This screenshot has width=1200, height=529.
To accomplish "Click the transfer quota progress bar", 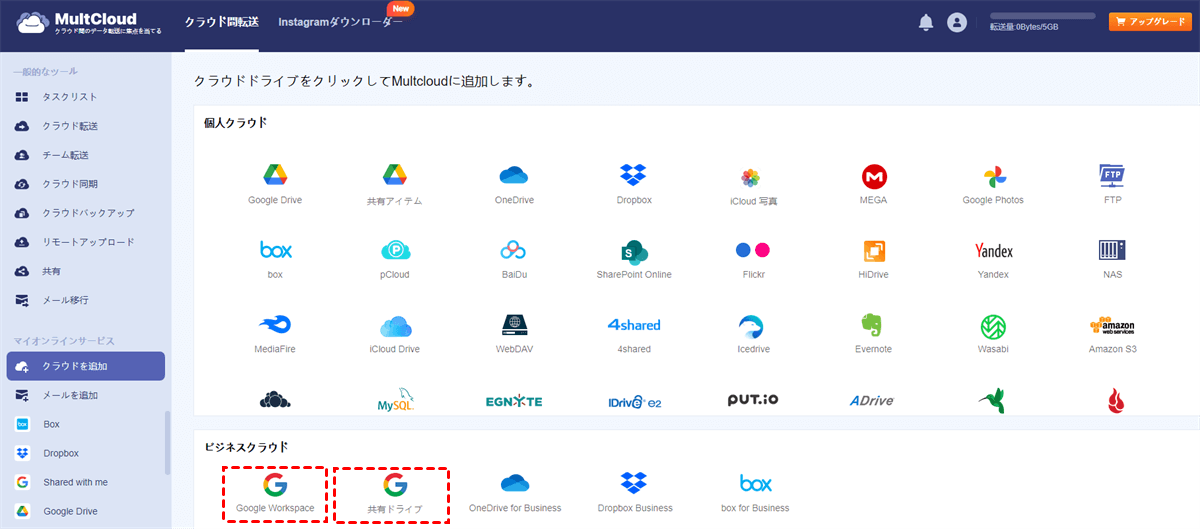I will click(1043, 17).
